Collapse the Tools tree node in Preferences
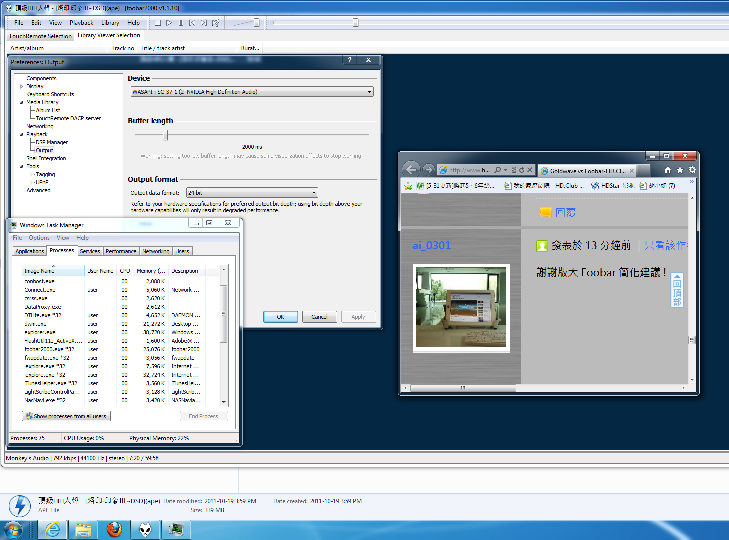The width and height of the screenshot is (729, 540). tap(21, 166)
